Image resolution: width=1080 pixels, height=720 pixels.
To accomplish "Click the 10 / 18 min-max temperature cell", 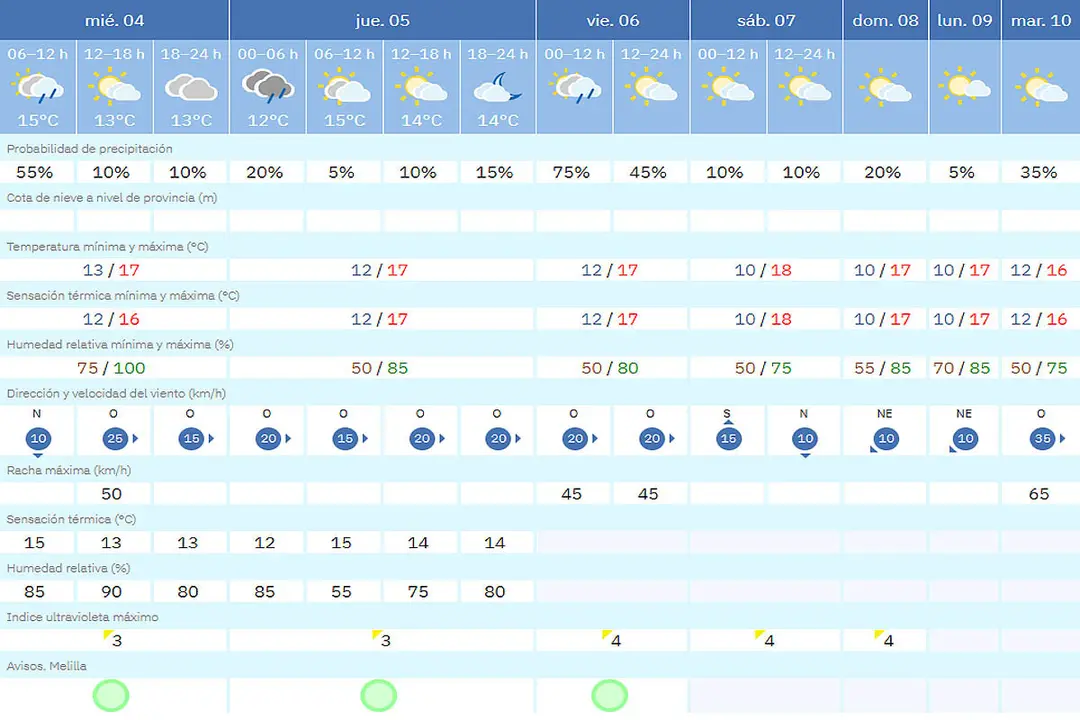I will (763, 270).
